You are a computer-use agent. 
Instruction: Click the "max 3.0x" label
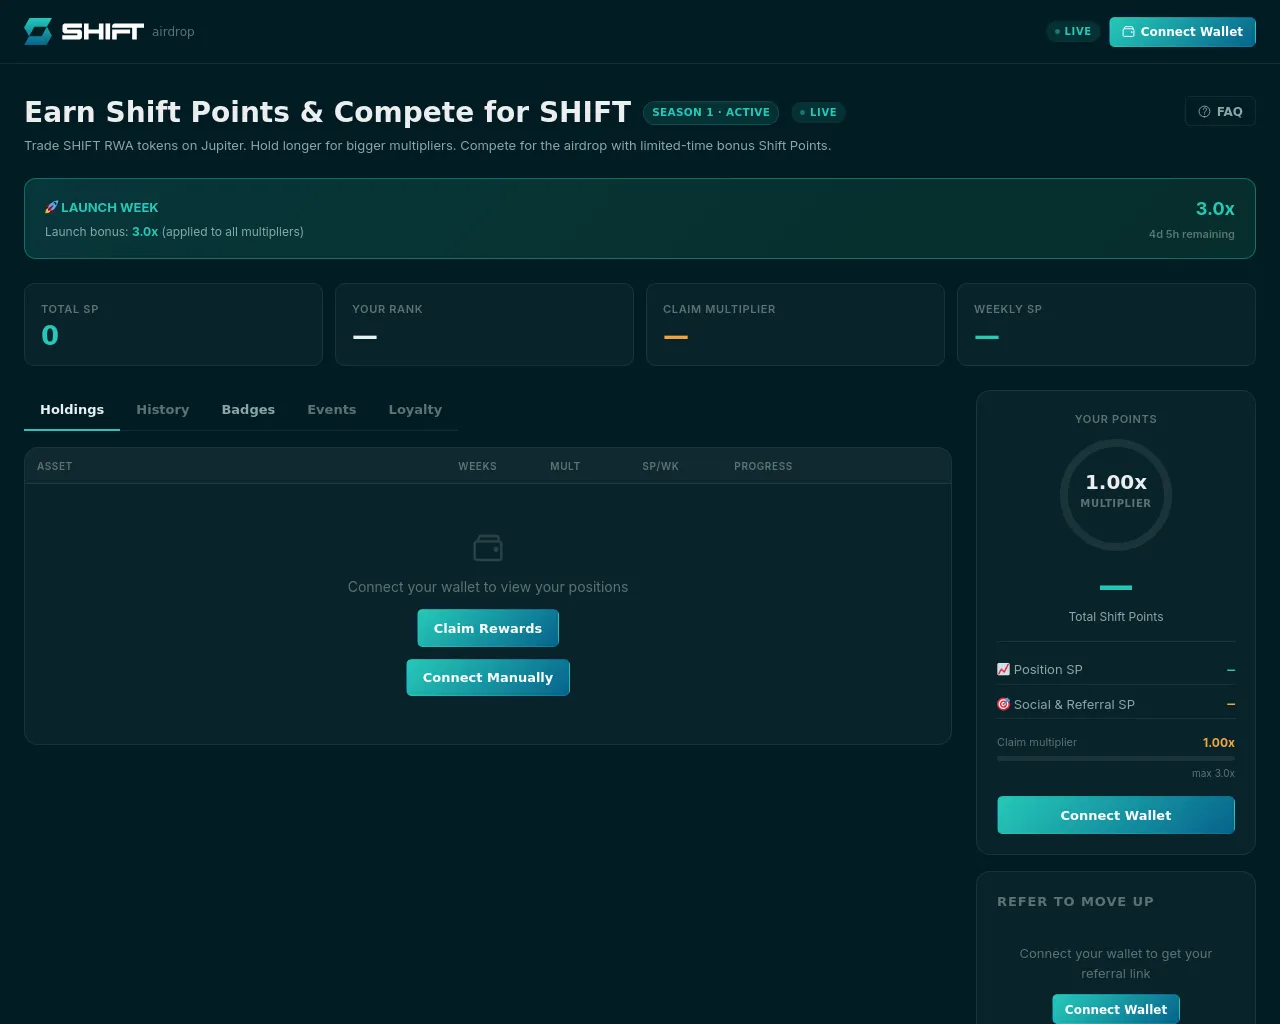(1213, 773)
